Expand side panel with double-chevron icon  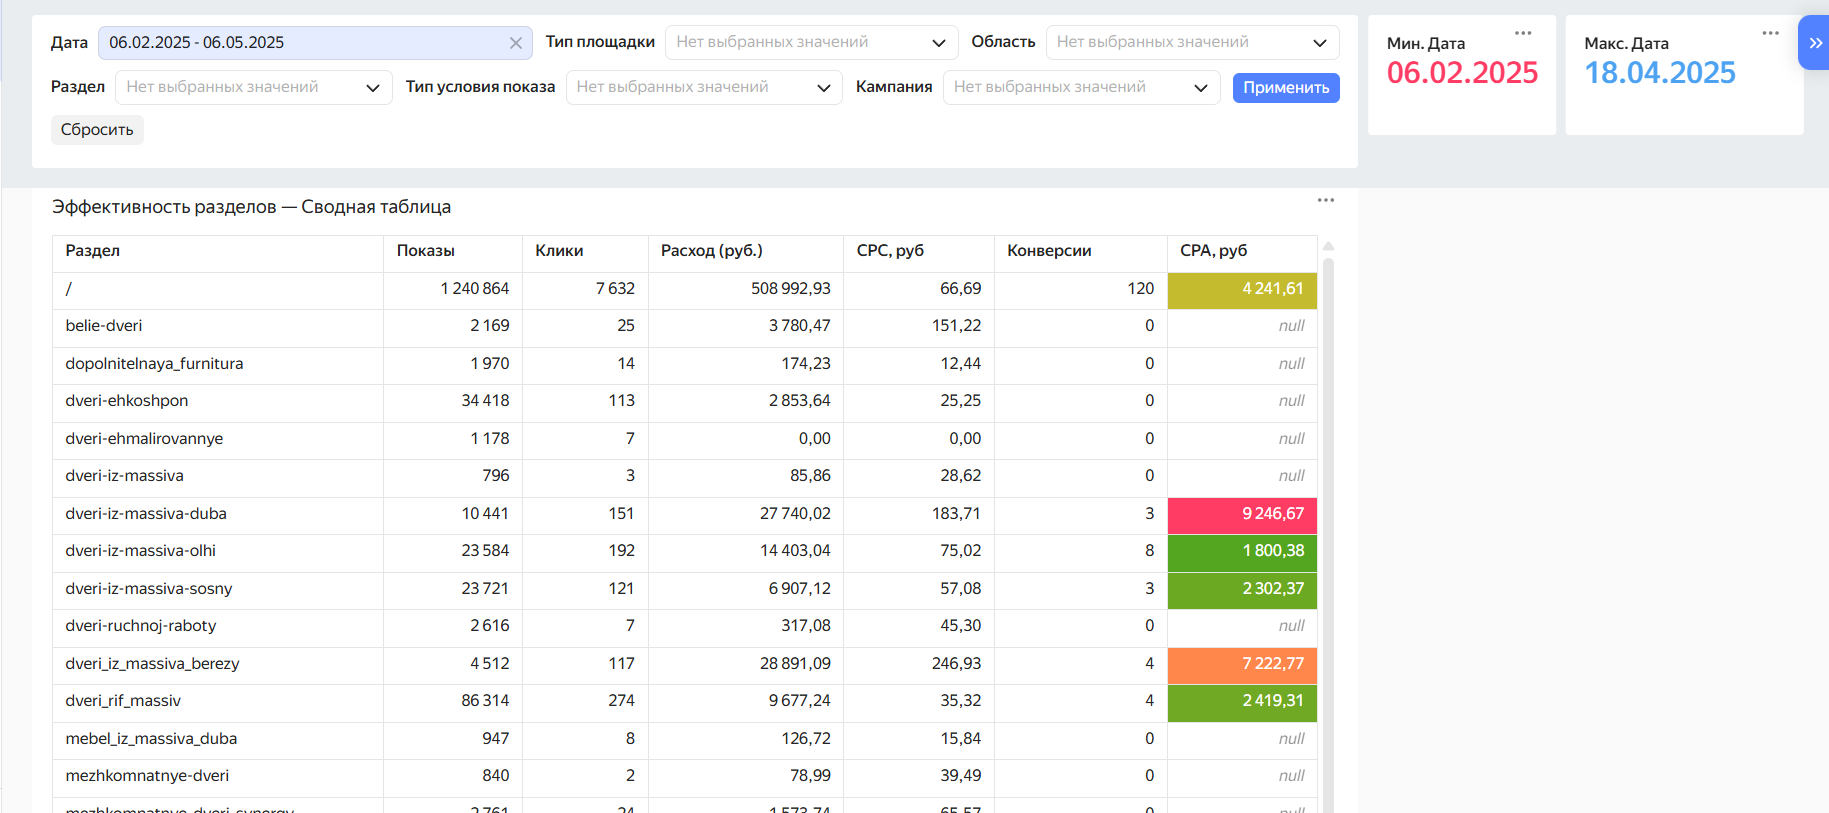(x=1815, y=43)
